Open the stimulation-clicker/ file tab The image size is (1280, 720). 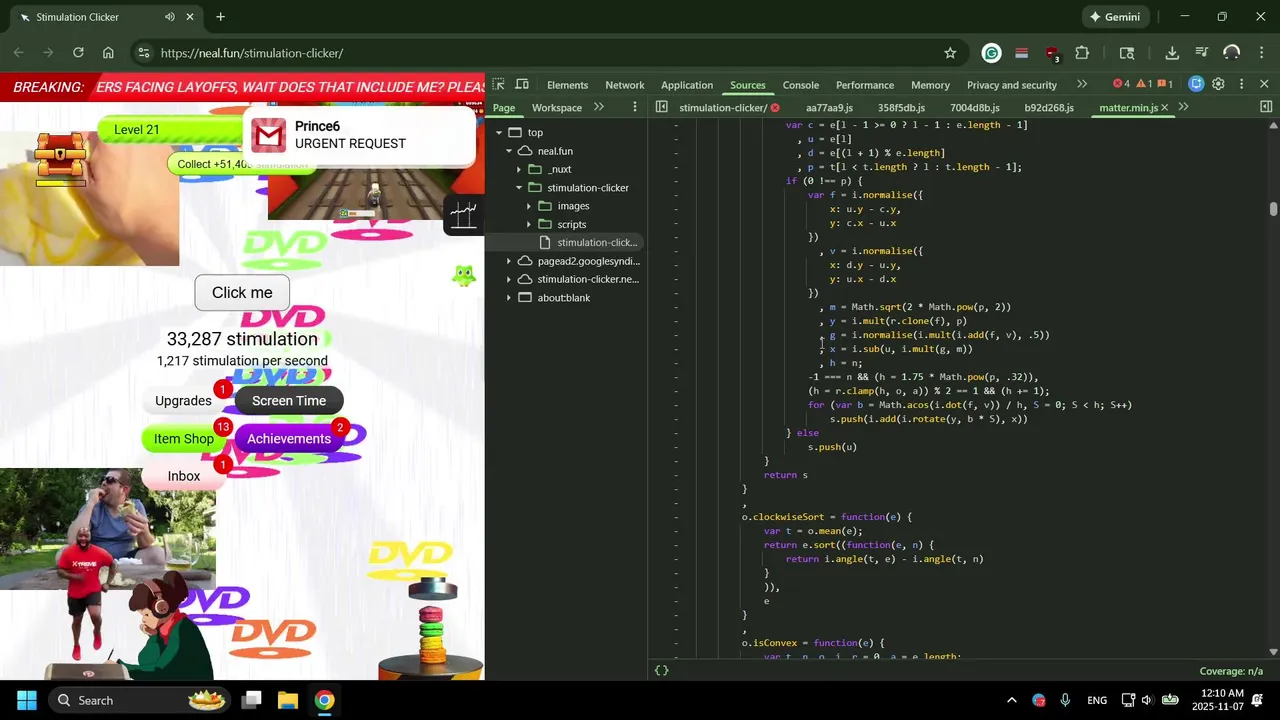(723, 108)
